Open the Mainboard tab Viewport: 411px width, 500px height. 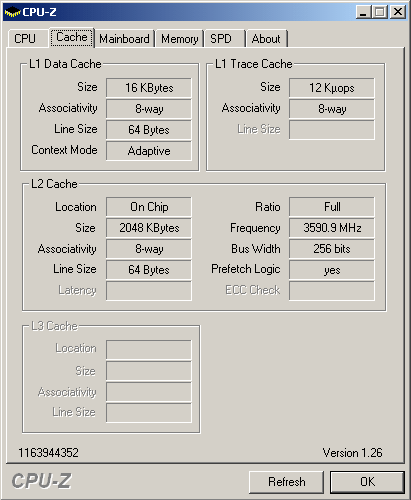point(124,39)
